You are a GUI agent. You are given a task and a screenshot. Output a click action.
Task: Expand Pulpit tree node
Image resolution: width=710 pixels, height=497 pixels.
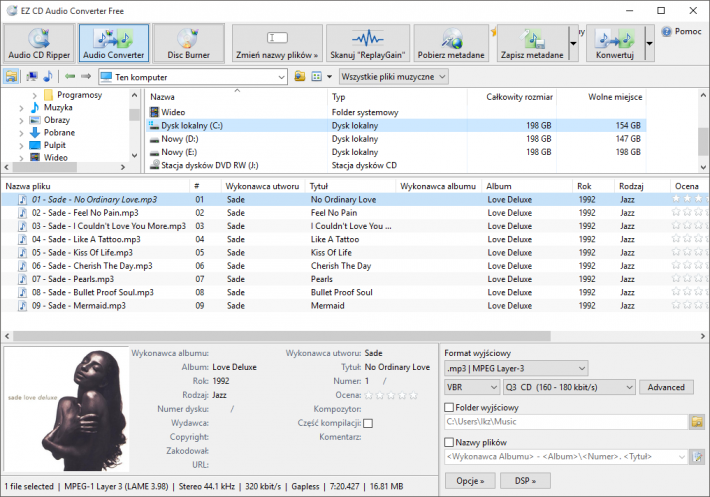(21, 146)
